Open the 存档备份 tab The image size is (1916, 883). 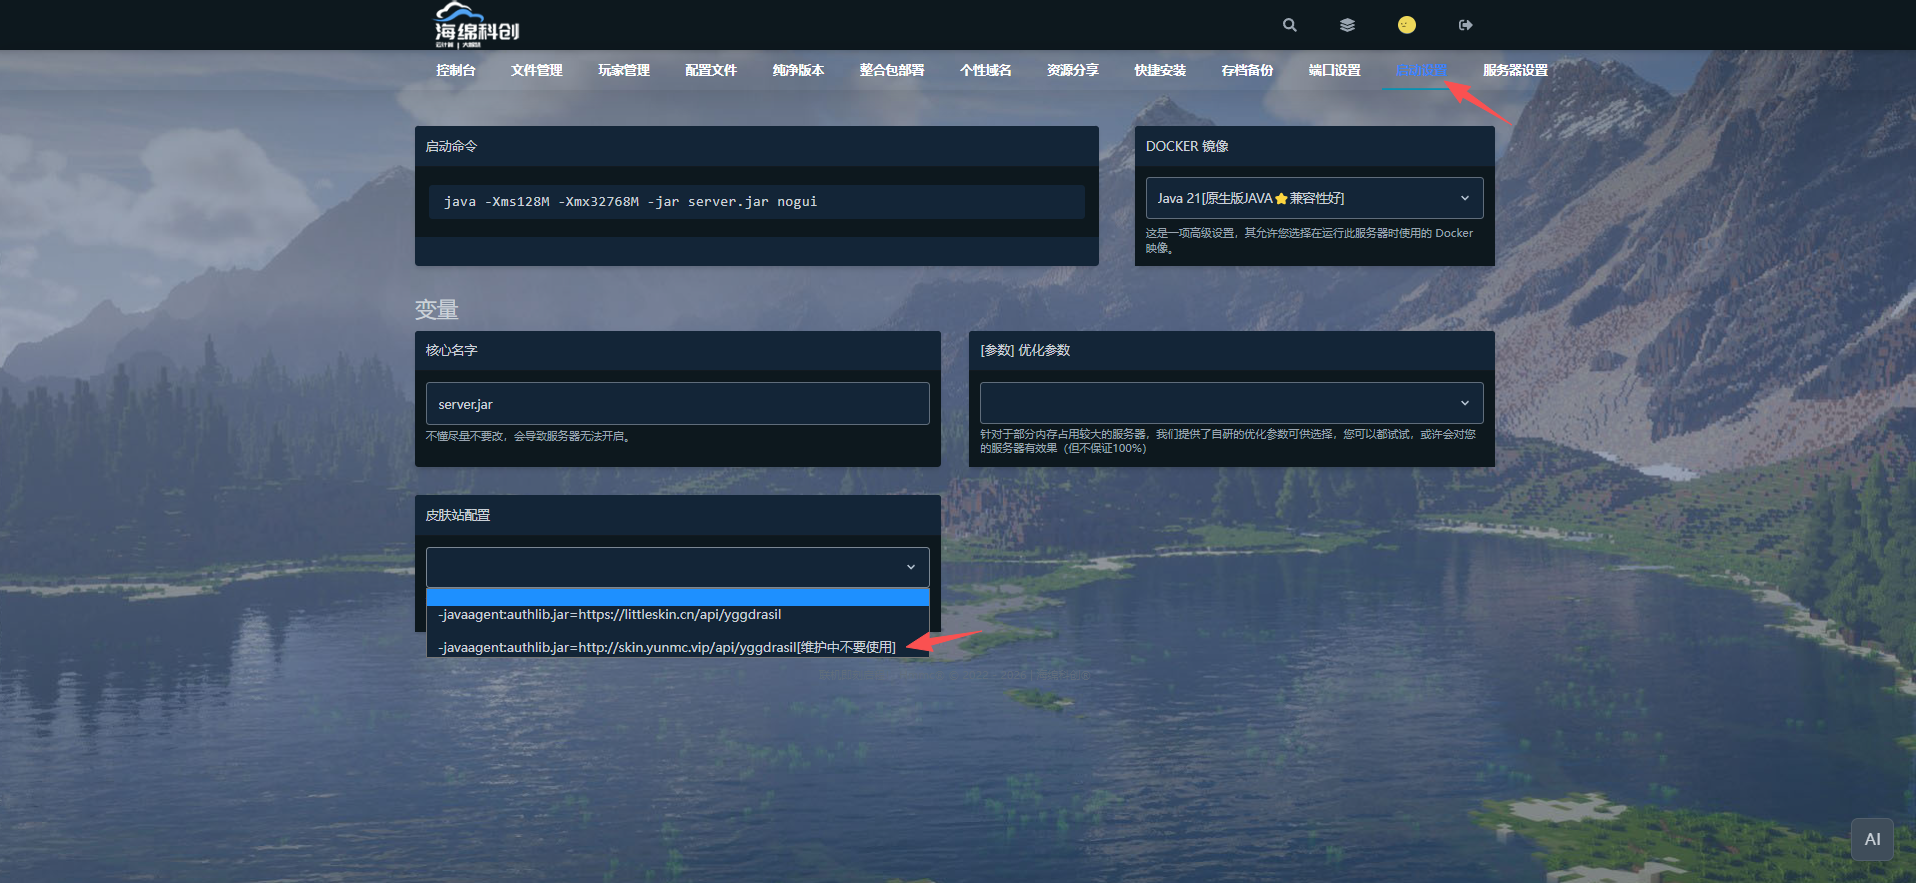[1246, 70]
